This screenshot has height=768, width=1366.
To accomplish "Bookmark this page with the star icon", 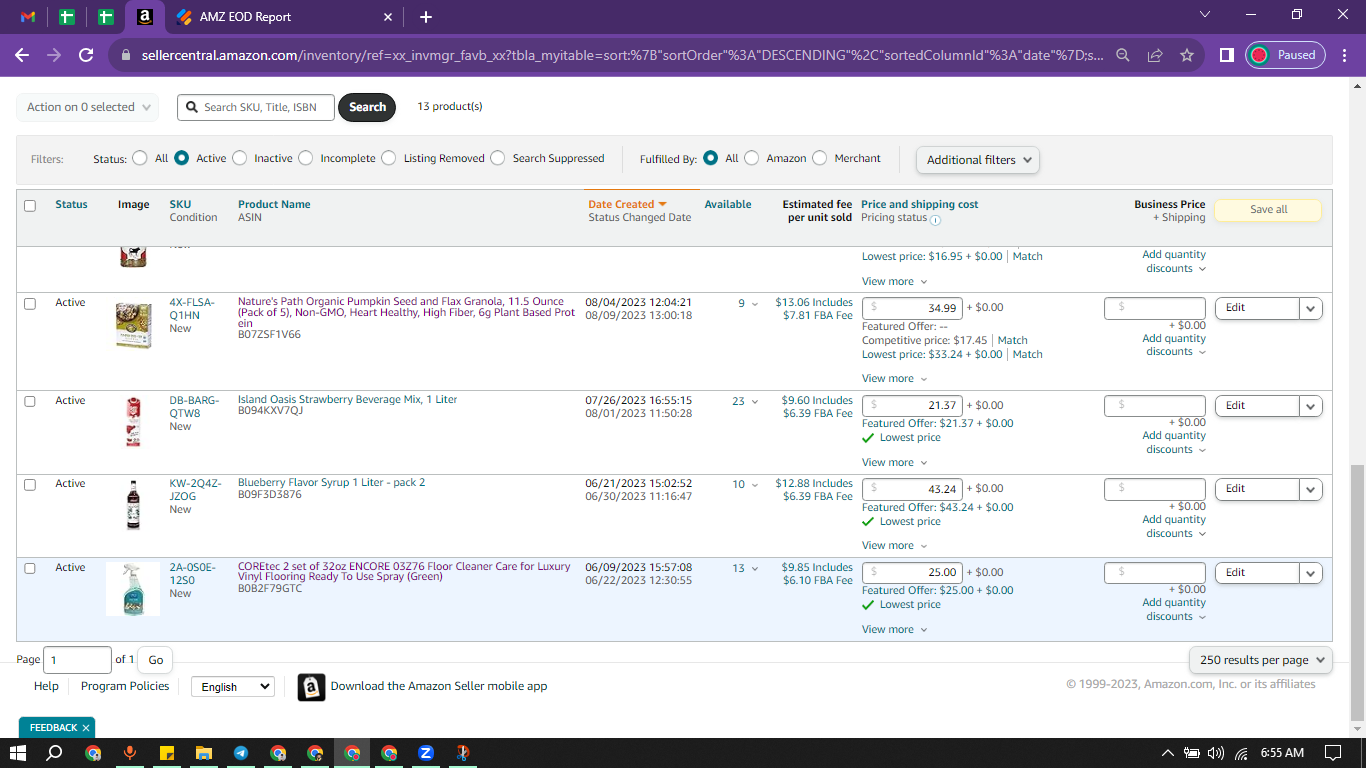I will (x=1187, y=55).
